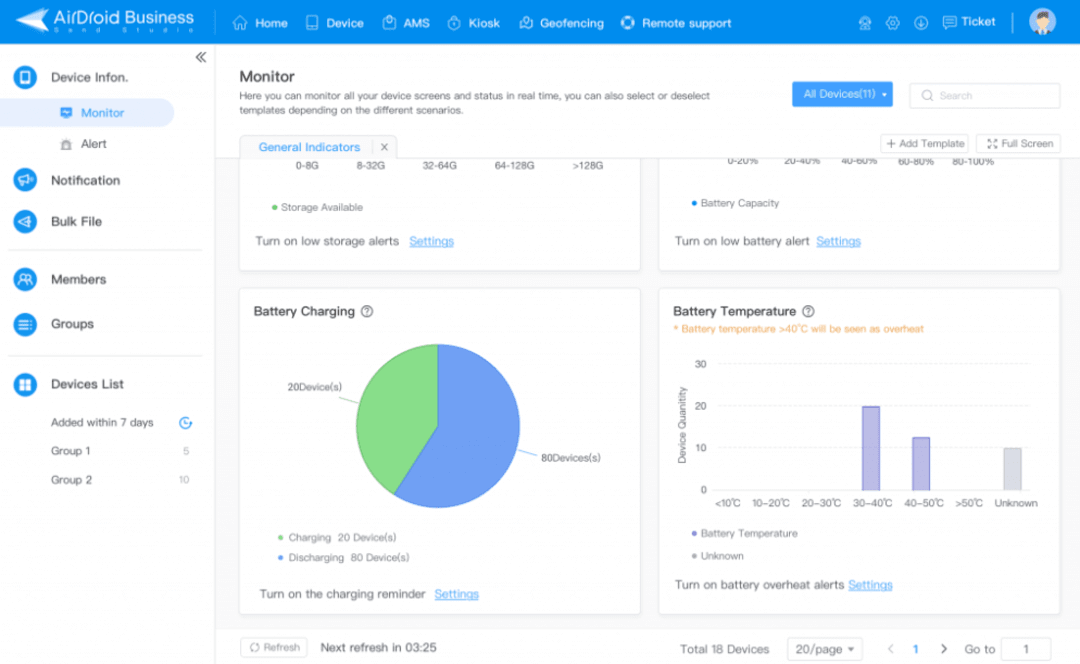The height and width of the screenshot is (664, 1080).
Task: Click the Add Template button
Action: pyautogui.click(x=924, y=143)
